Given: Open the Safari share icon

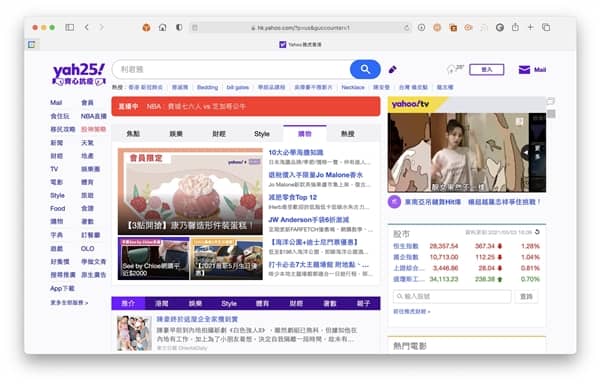Looking at the screenshot, I should tap(515, 27).
